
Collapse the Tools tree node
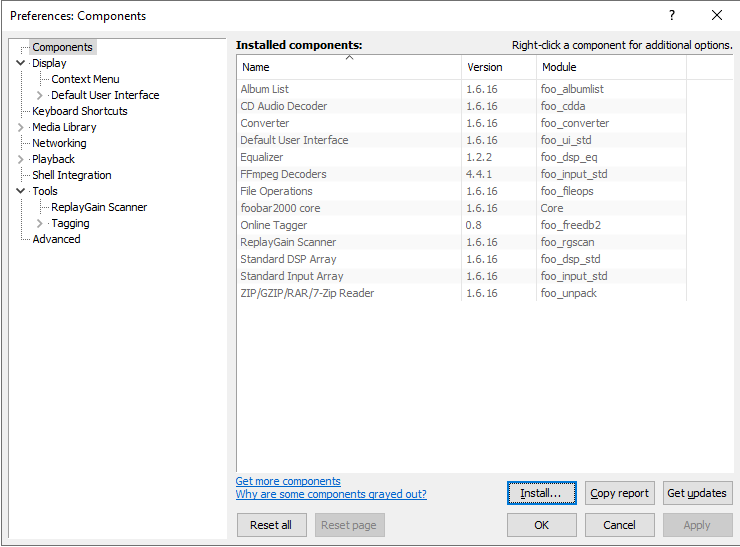coord(21,191)
